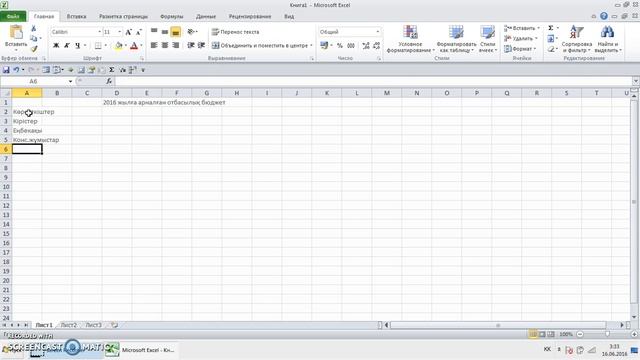Open Условное форматирование dropdown

[x=410, y=39]
